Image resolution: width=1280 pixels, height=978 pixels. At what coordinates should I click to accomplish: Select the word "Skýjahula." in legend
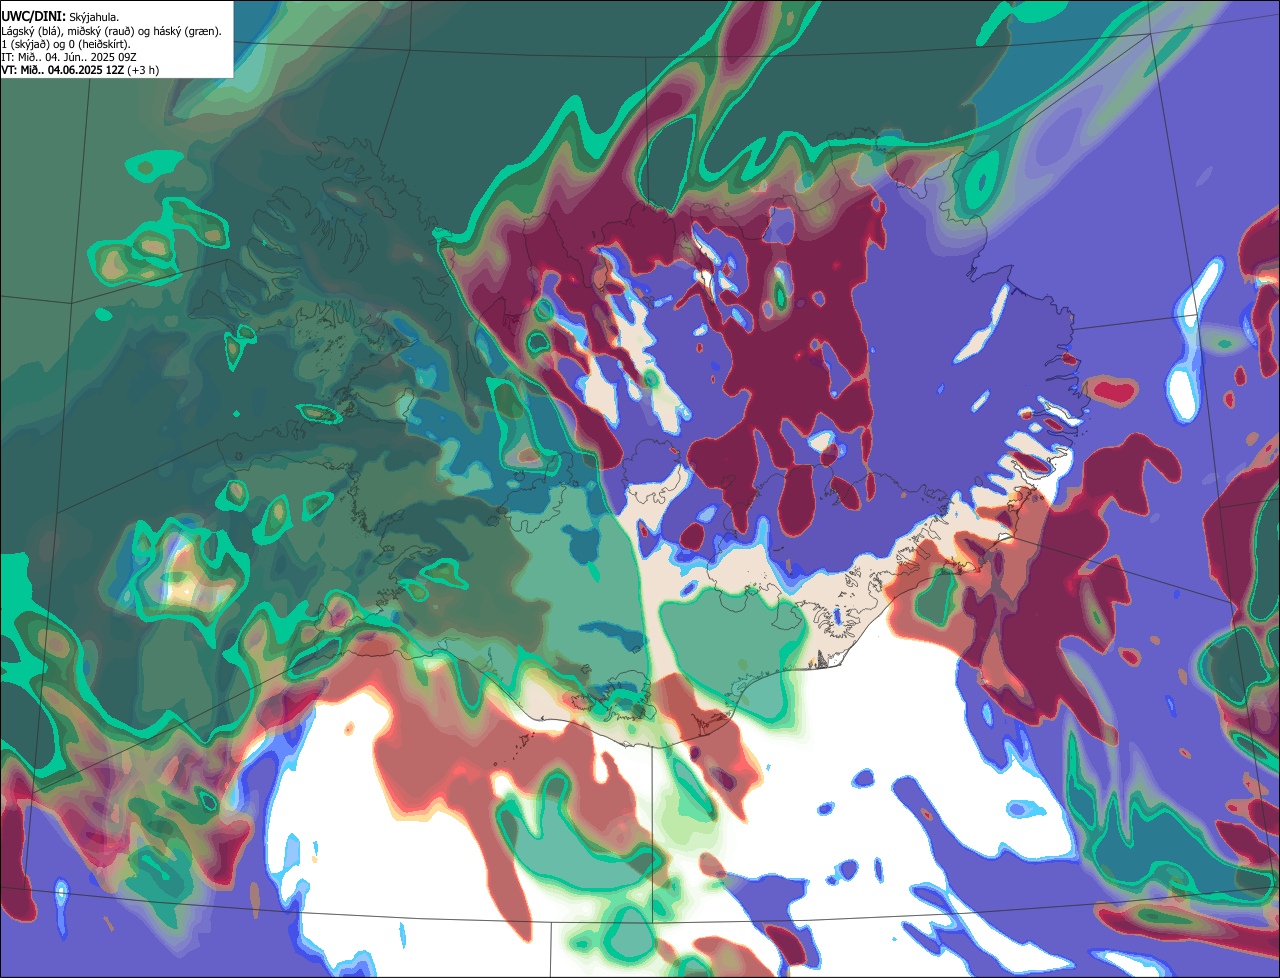point(94,18)
